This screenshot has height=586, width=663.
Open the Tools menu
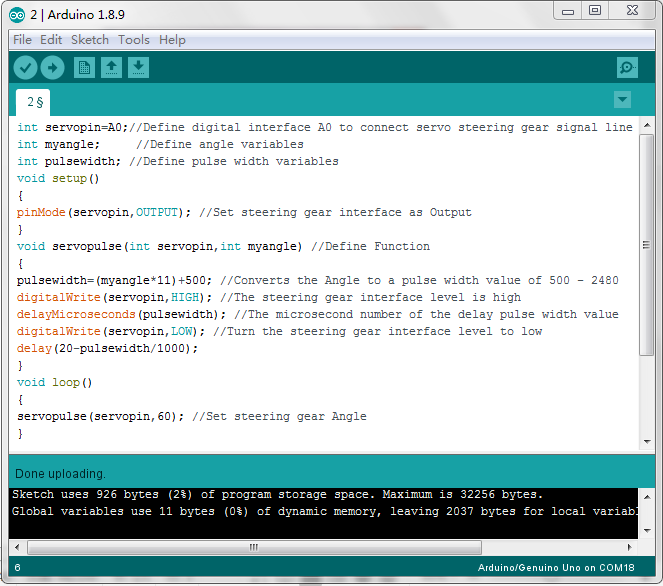pos(134,40)
